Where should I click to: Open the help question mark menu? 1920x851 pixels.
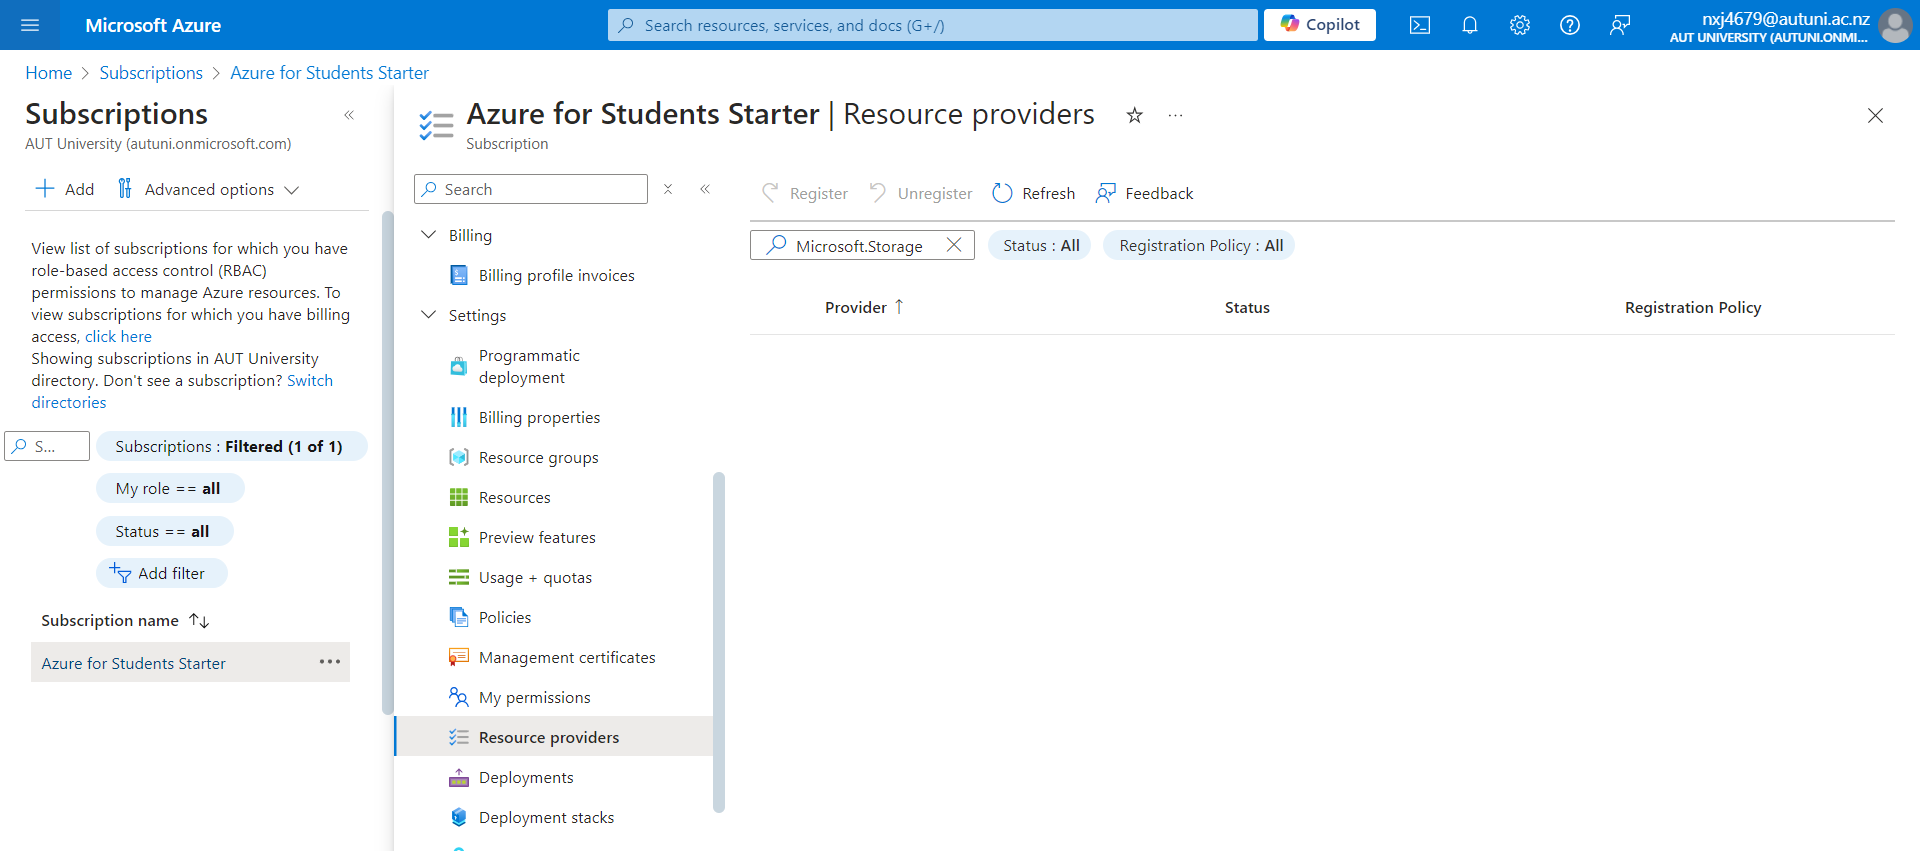tap(1570, 25)
